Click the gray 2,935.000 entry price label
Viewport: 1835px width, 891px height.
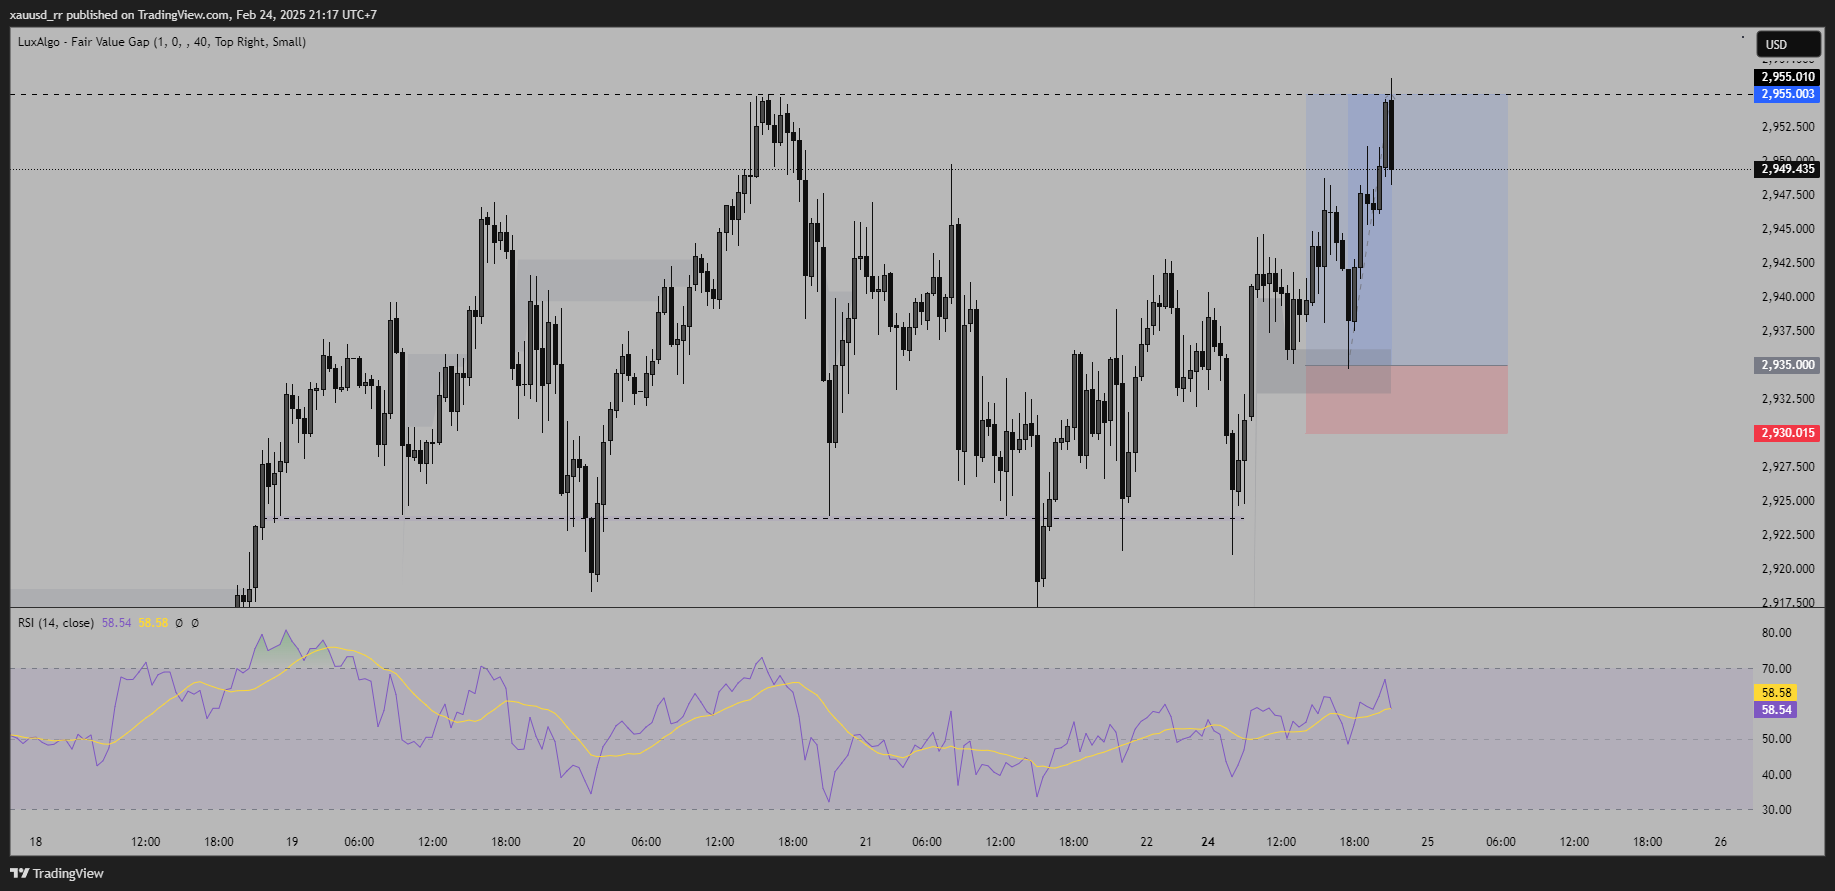1787,365
